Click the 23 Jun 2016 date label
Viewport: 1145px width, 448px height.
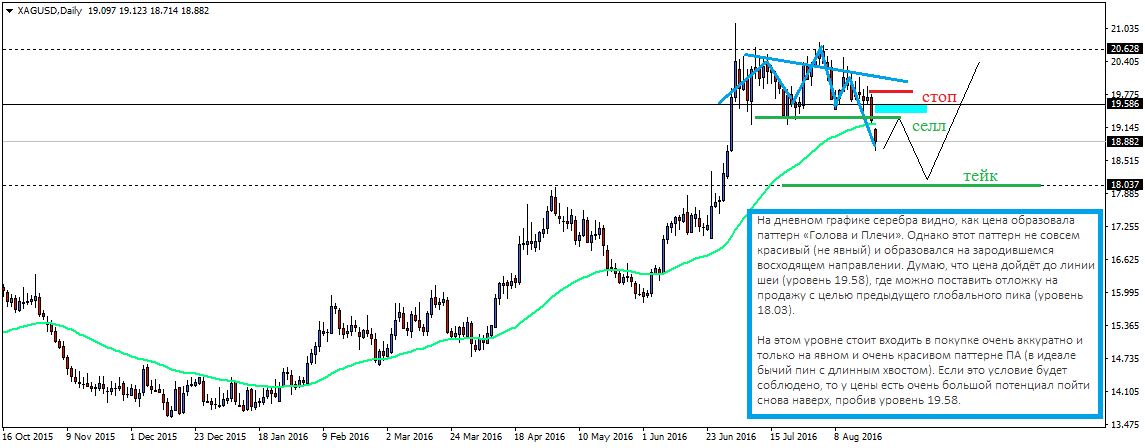[731, 438]
